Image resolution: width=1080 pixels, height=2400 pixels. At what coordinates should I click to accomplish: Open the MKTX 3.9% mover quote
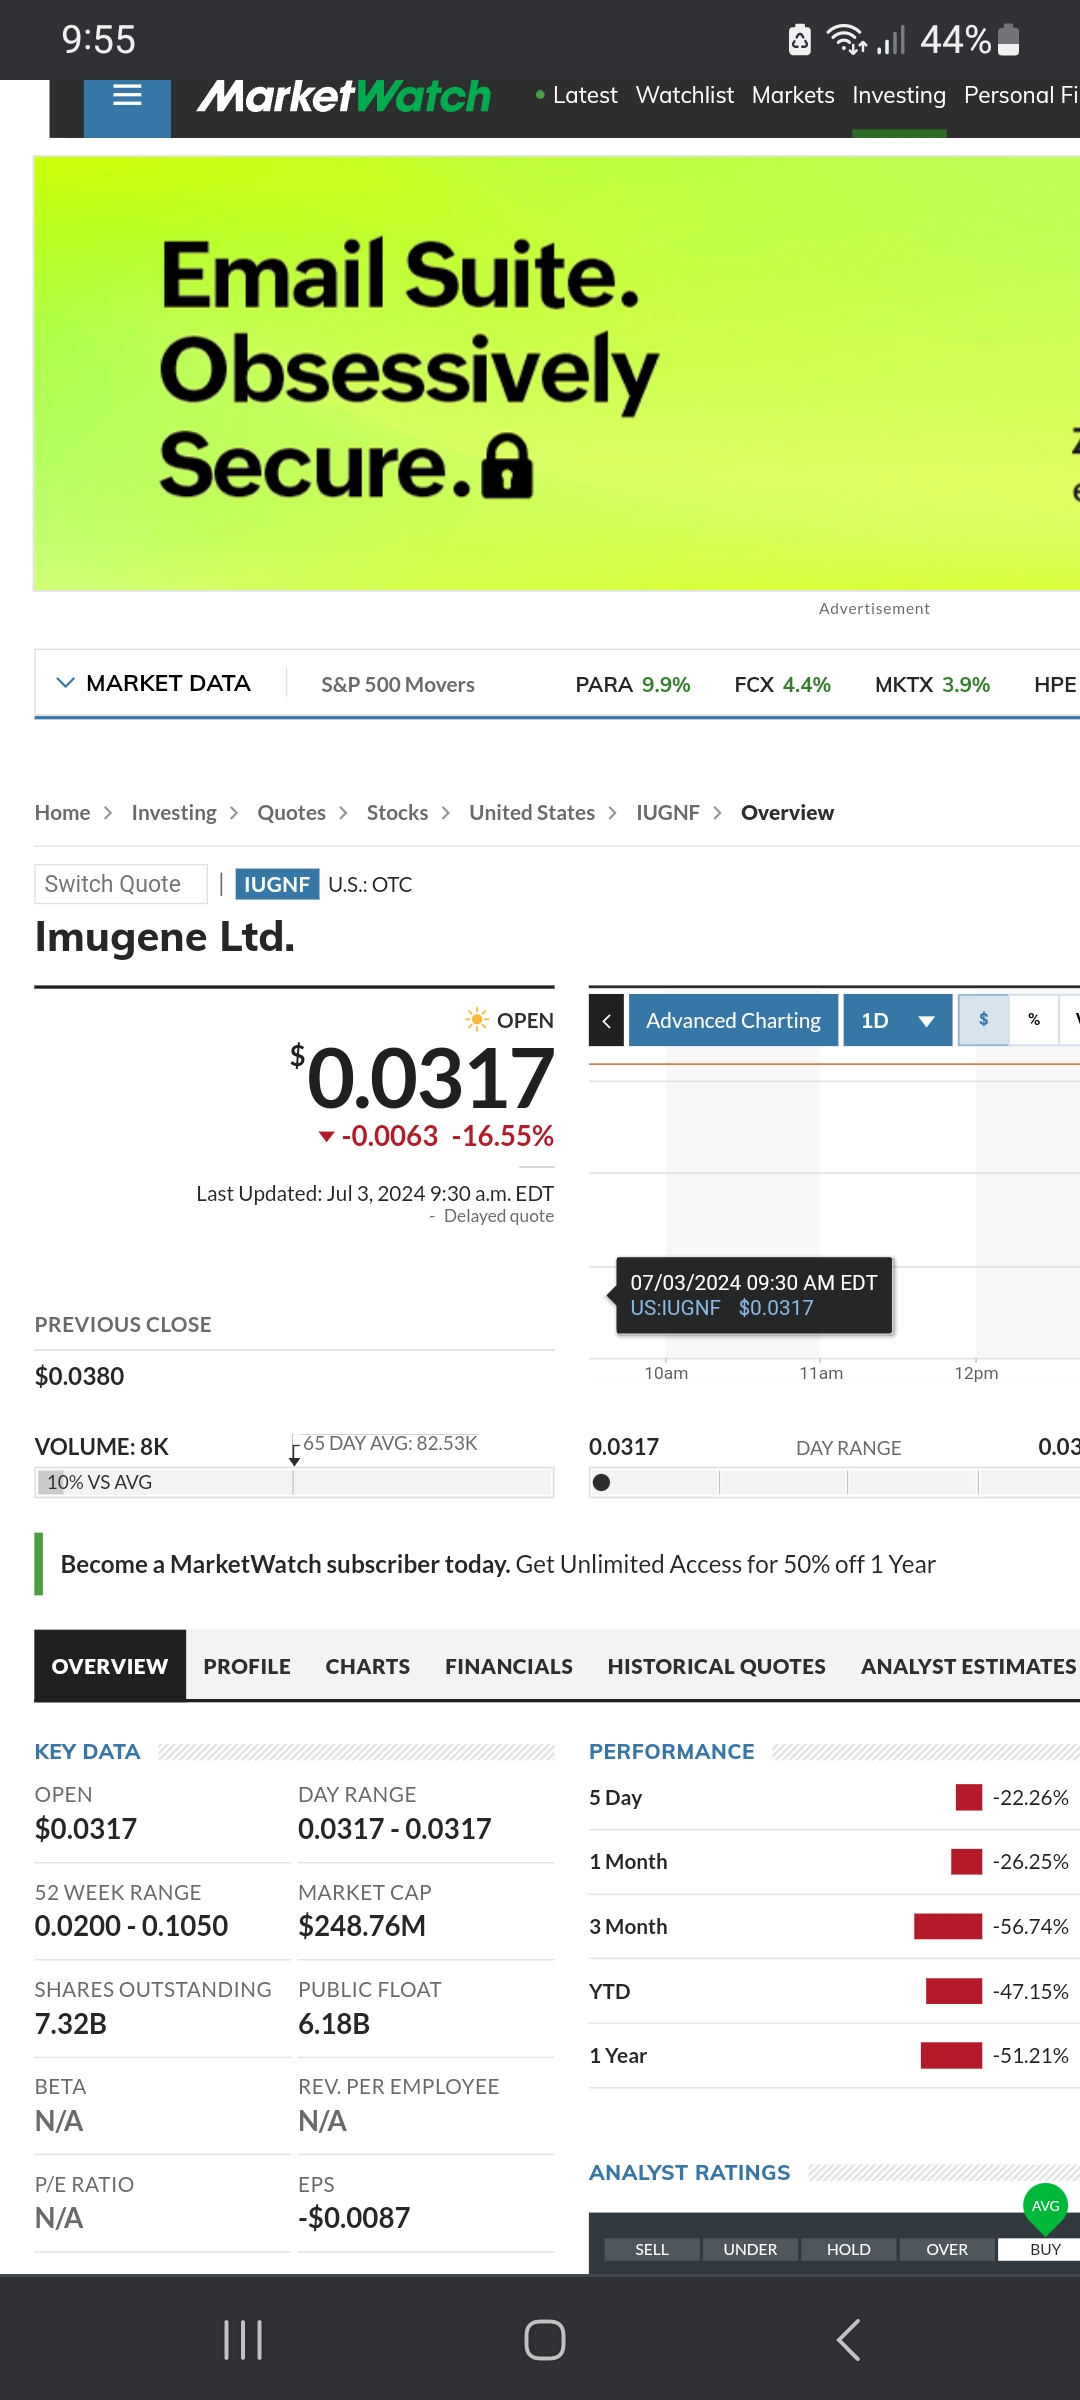(932, 685)
